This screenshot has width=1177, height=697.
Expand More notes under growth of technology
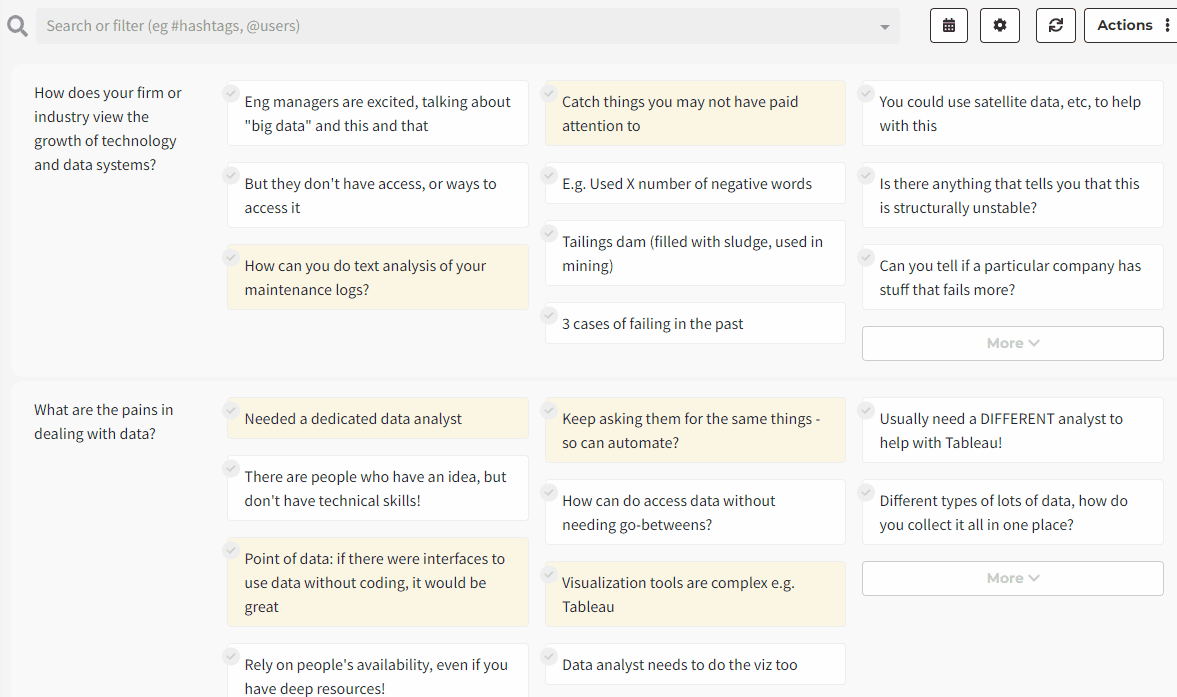pos(1012,343)
